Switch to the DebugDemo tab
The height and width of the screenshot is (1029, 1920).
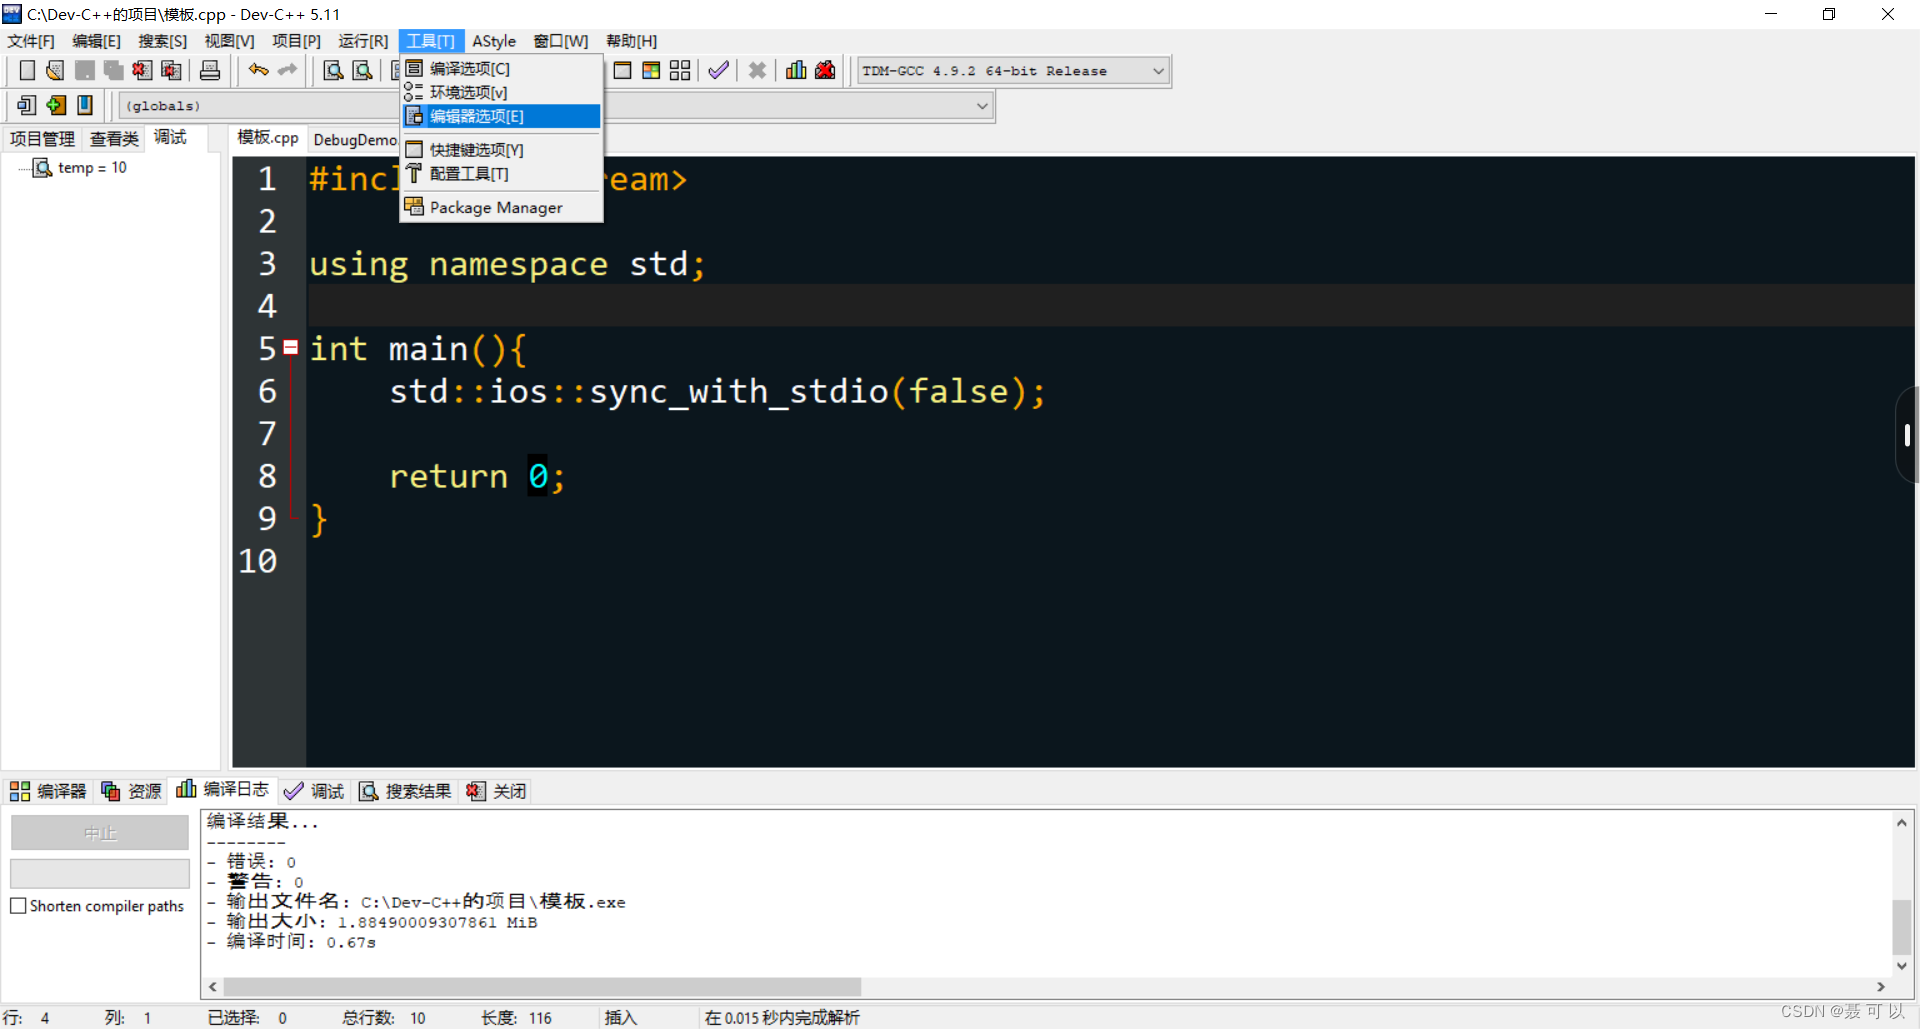click(x=355, y=139)
